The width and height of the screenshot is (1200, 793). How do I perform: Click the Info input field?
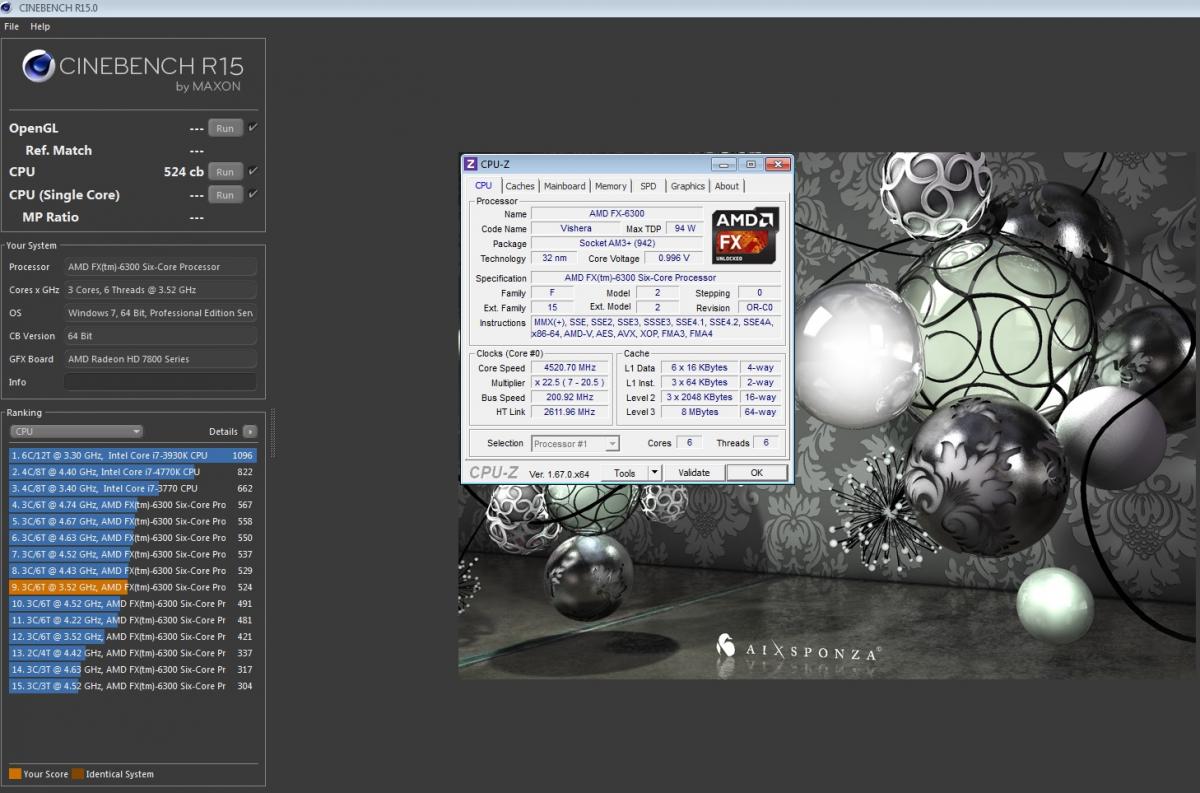[160, 382]
